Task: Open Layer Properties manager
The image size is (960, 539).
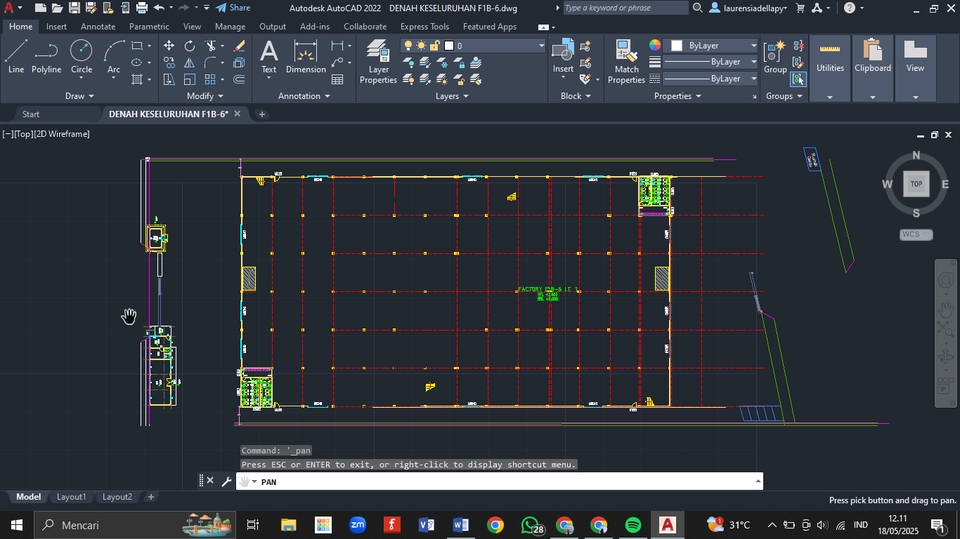Action: coord(378,61)
